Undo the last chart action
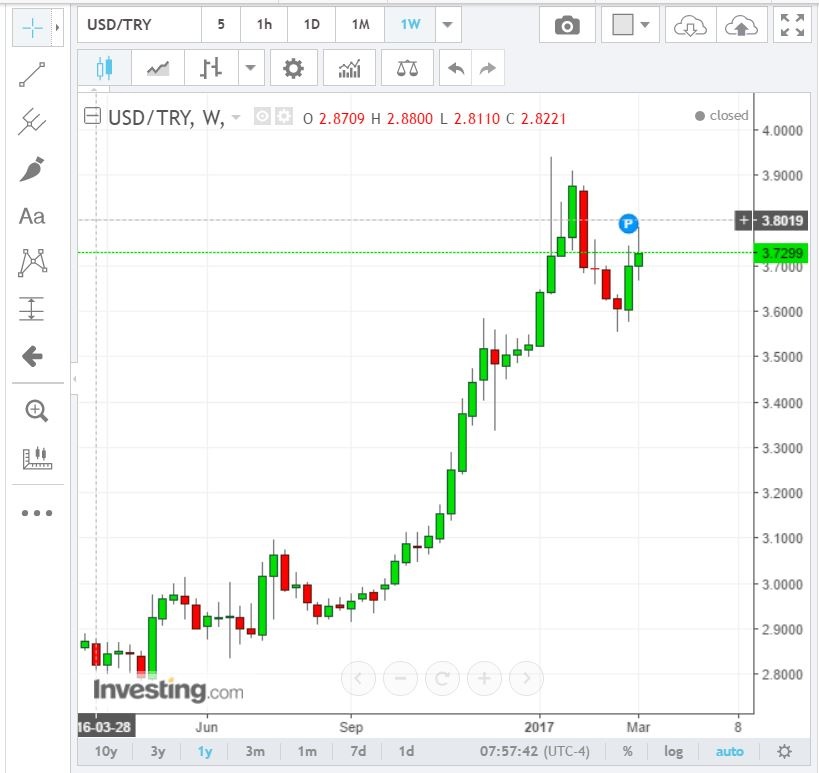The height and width of the screenshot is (773, 819). point(456,69)
